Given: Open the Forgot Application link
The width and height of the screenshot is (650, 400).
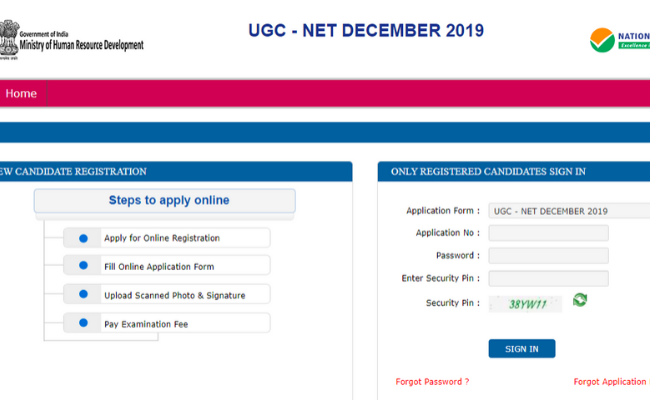Looking at the screenshot, I should click(x=610, y=381).
